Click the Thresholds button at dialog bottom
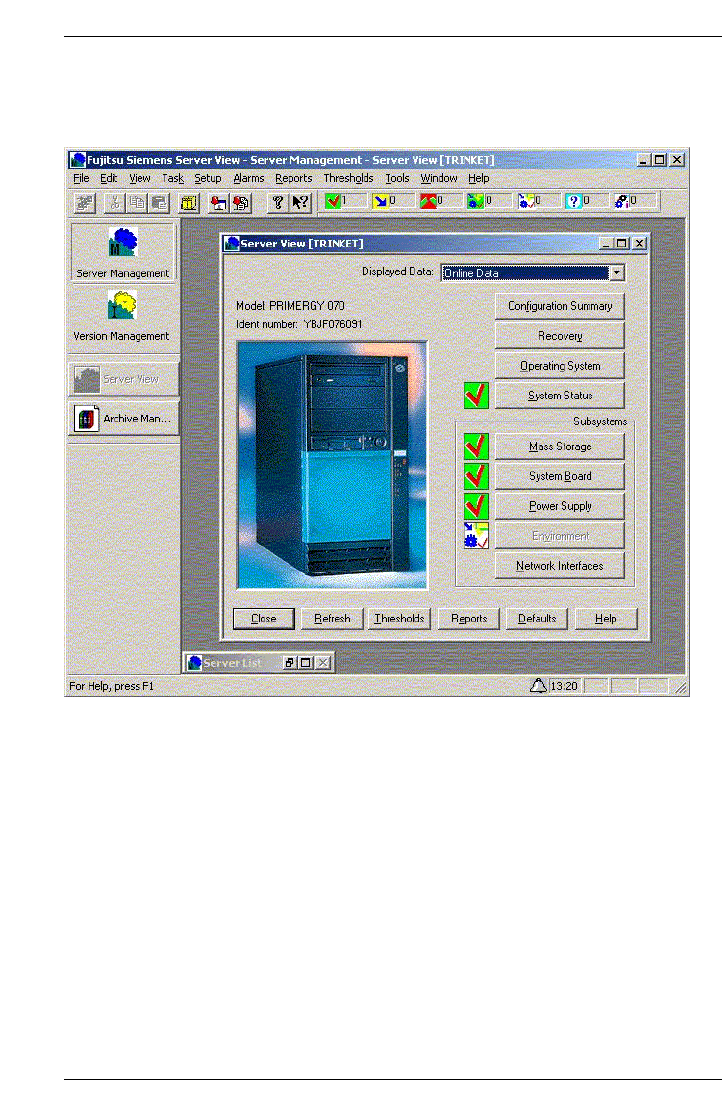Screen dimensions: 722x1111 [399, 619]
